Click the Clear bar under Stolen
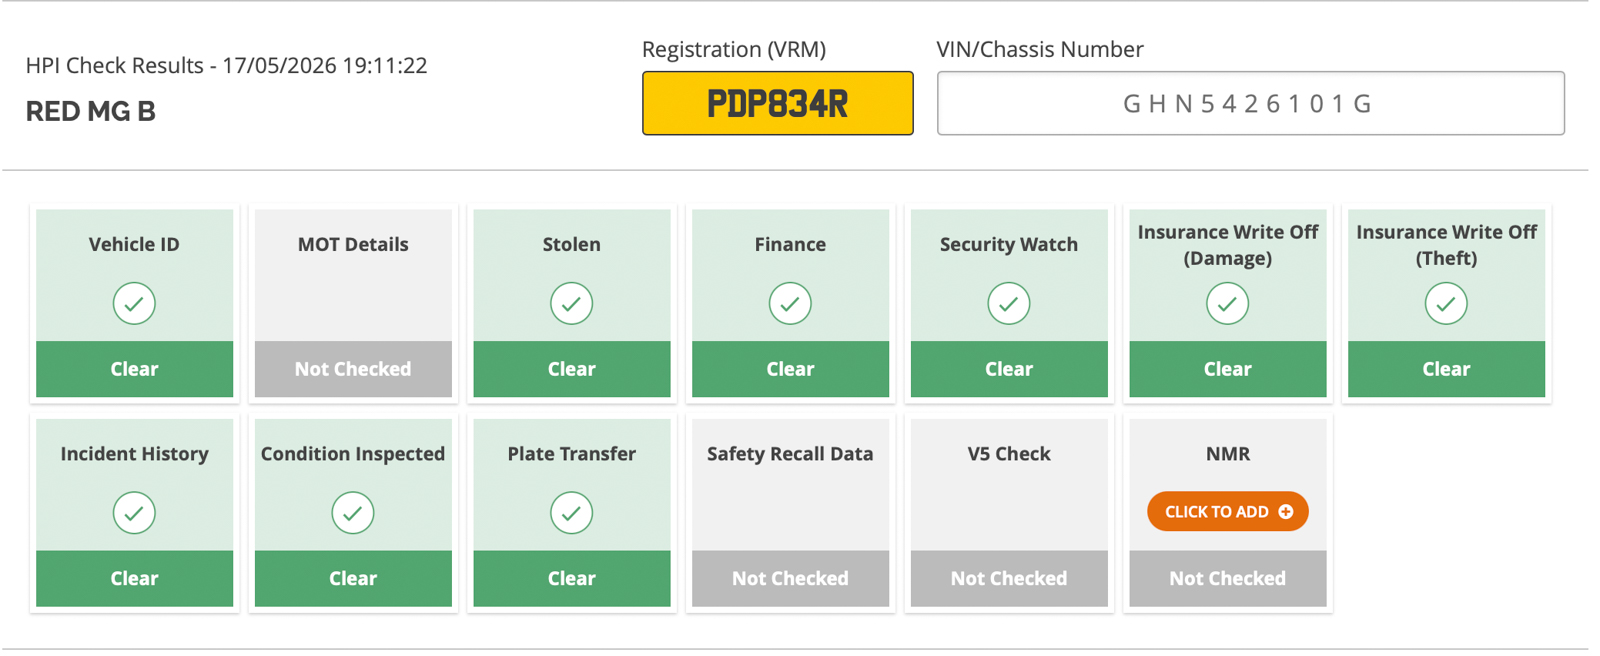Image resolution: width=1600 pixels, height=656 pixels. pyautogui.click(x=571, y=369)
